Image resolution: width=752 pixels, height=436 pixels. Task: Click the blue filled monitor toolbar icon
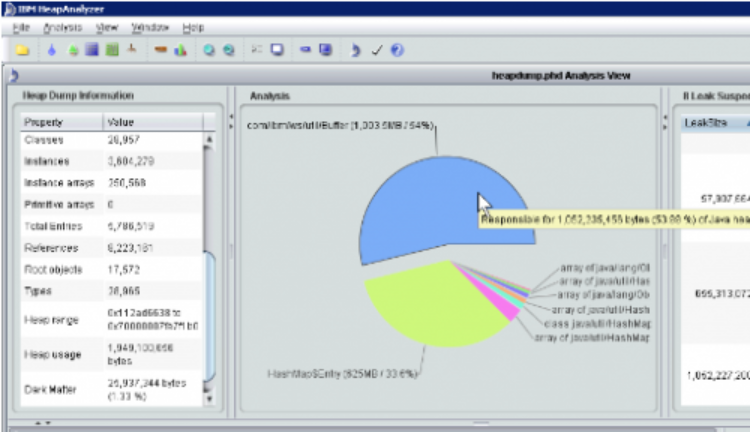point(326,49)
